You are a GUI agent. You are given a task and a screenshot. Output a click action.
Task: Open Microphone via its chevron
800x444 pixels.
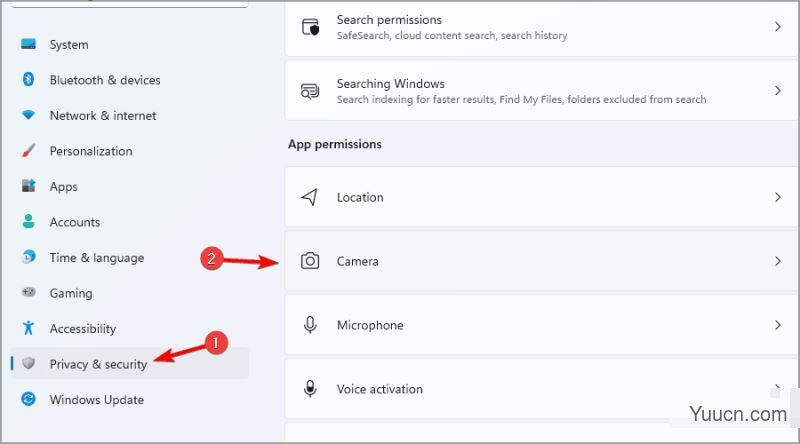coord(778,325)
